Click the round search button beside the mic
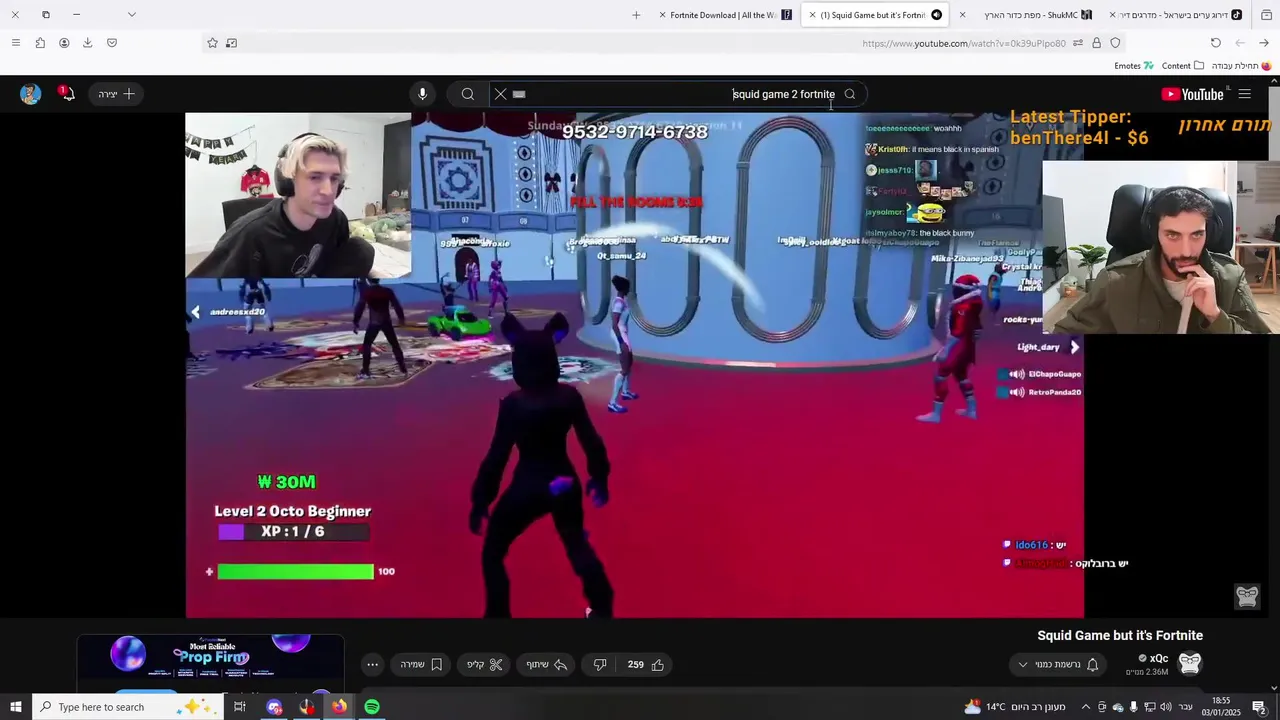The width and height of the screenshot is (1280, 720). (x=467, y=94)
